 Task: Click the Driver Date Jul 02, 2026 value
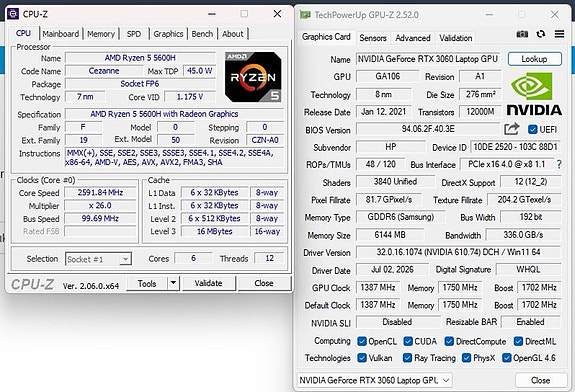pyautogui.click(x=392, y=270)
